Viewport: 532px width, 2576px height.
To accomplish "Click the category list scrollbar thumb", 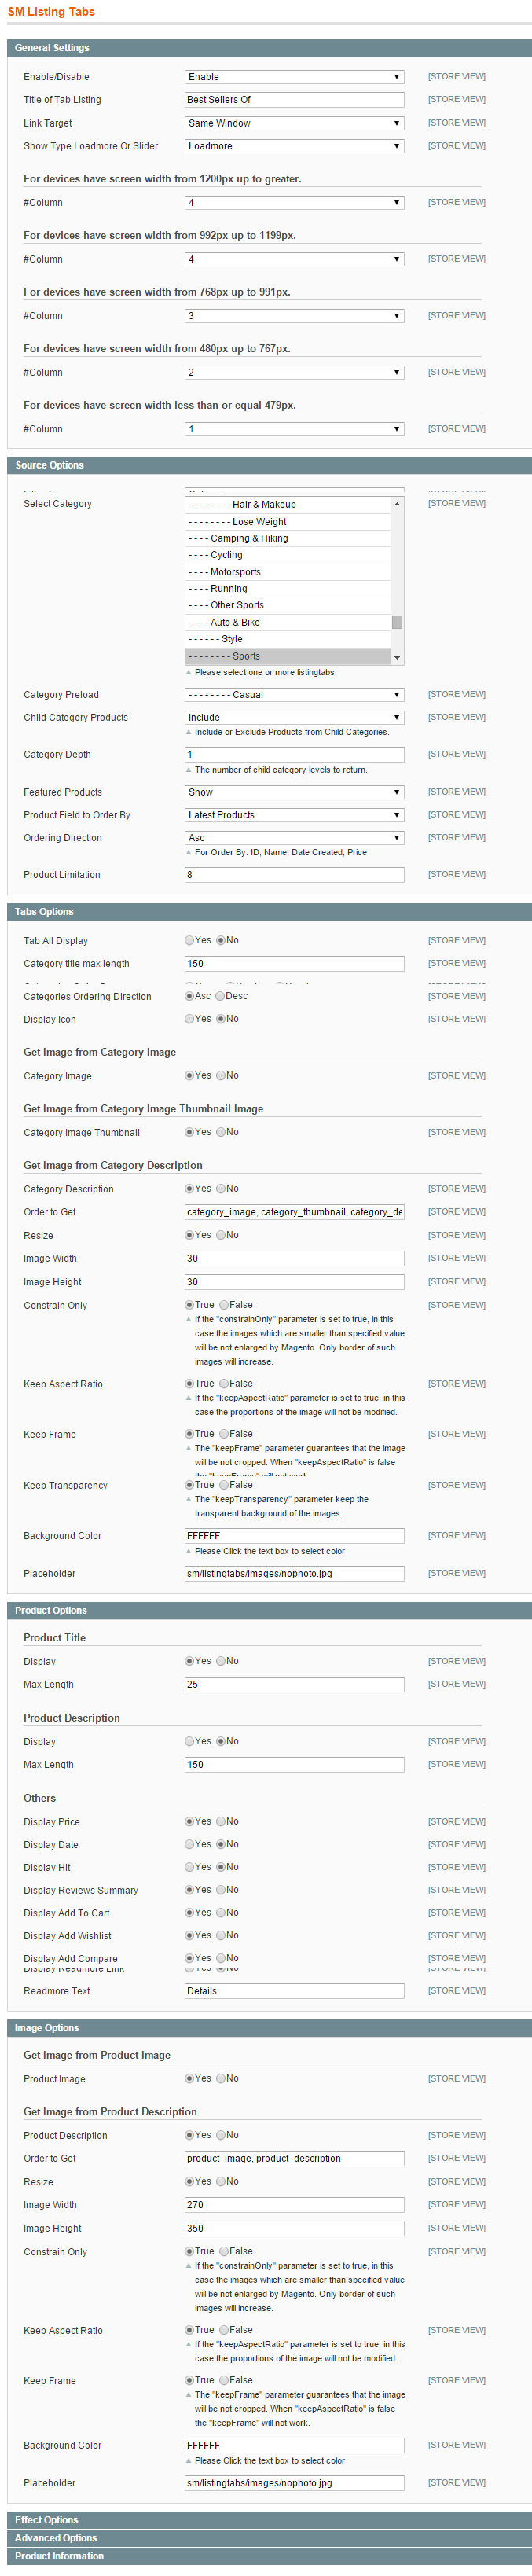I will coord(397,622).
